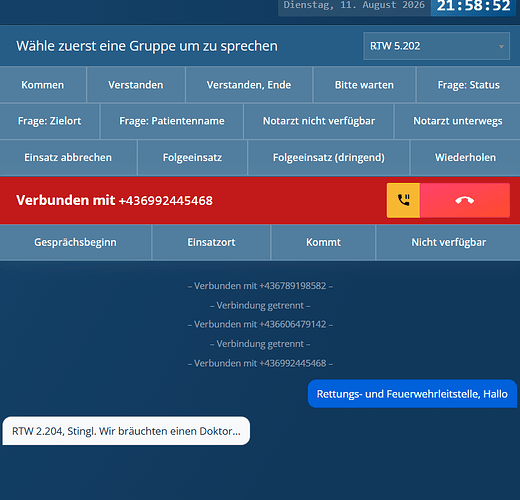Reply 'Kommt' on the phone call

323,242
